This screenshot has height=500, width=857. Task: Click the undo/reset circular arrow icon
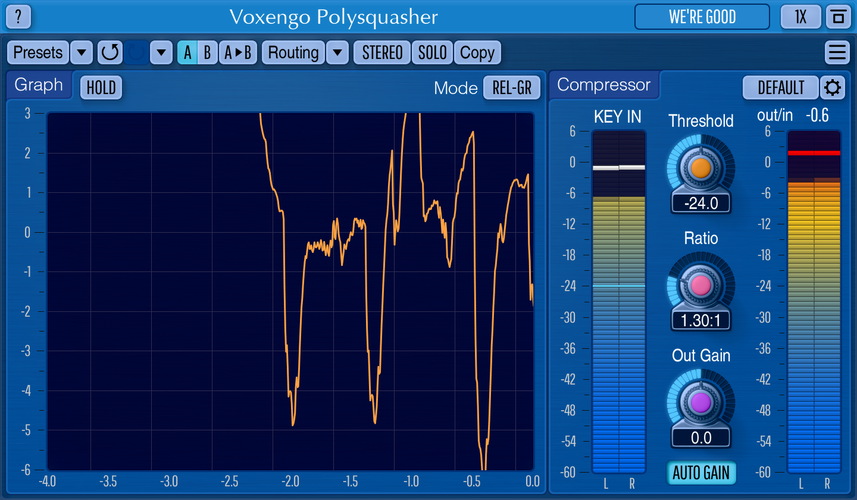[x=110, y=52]
